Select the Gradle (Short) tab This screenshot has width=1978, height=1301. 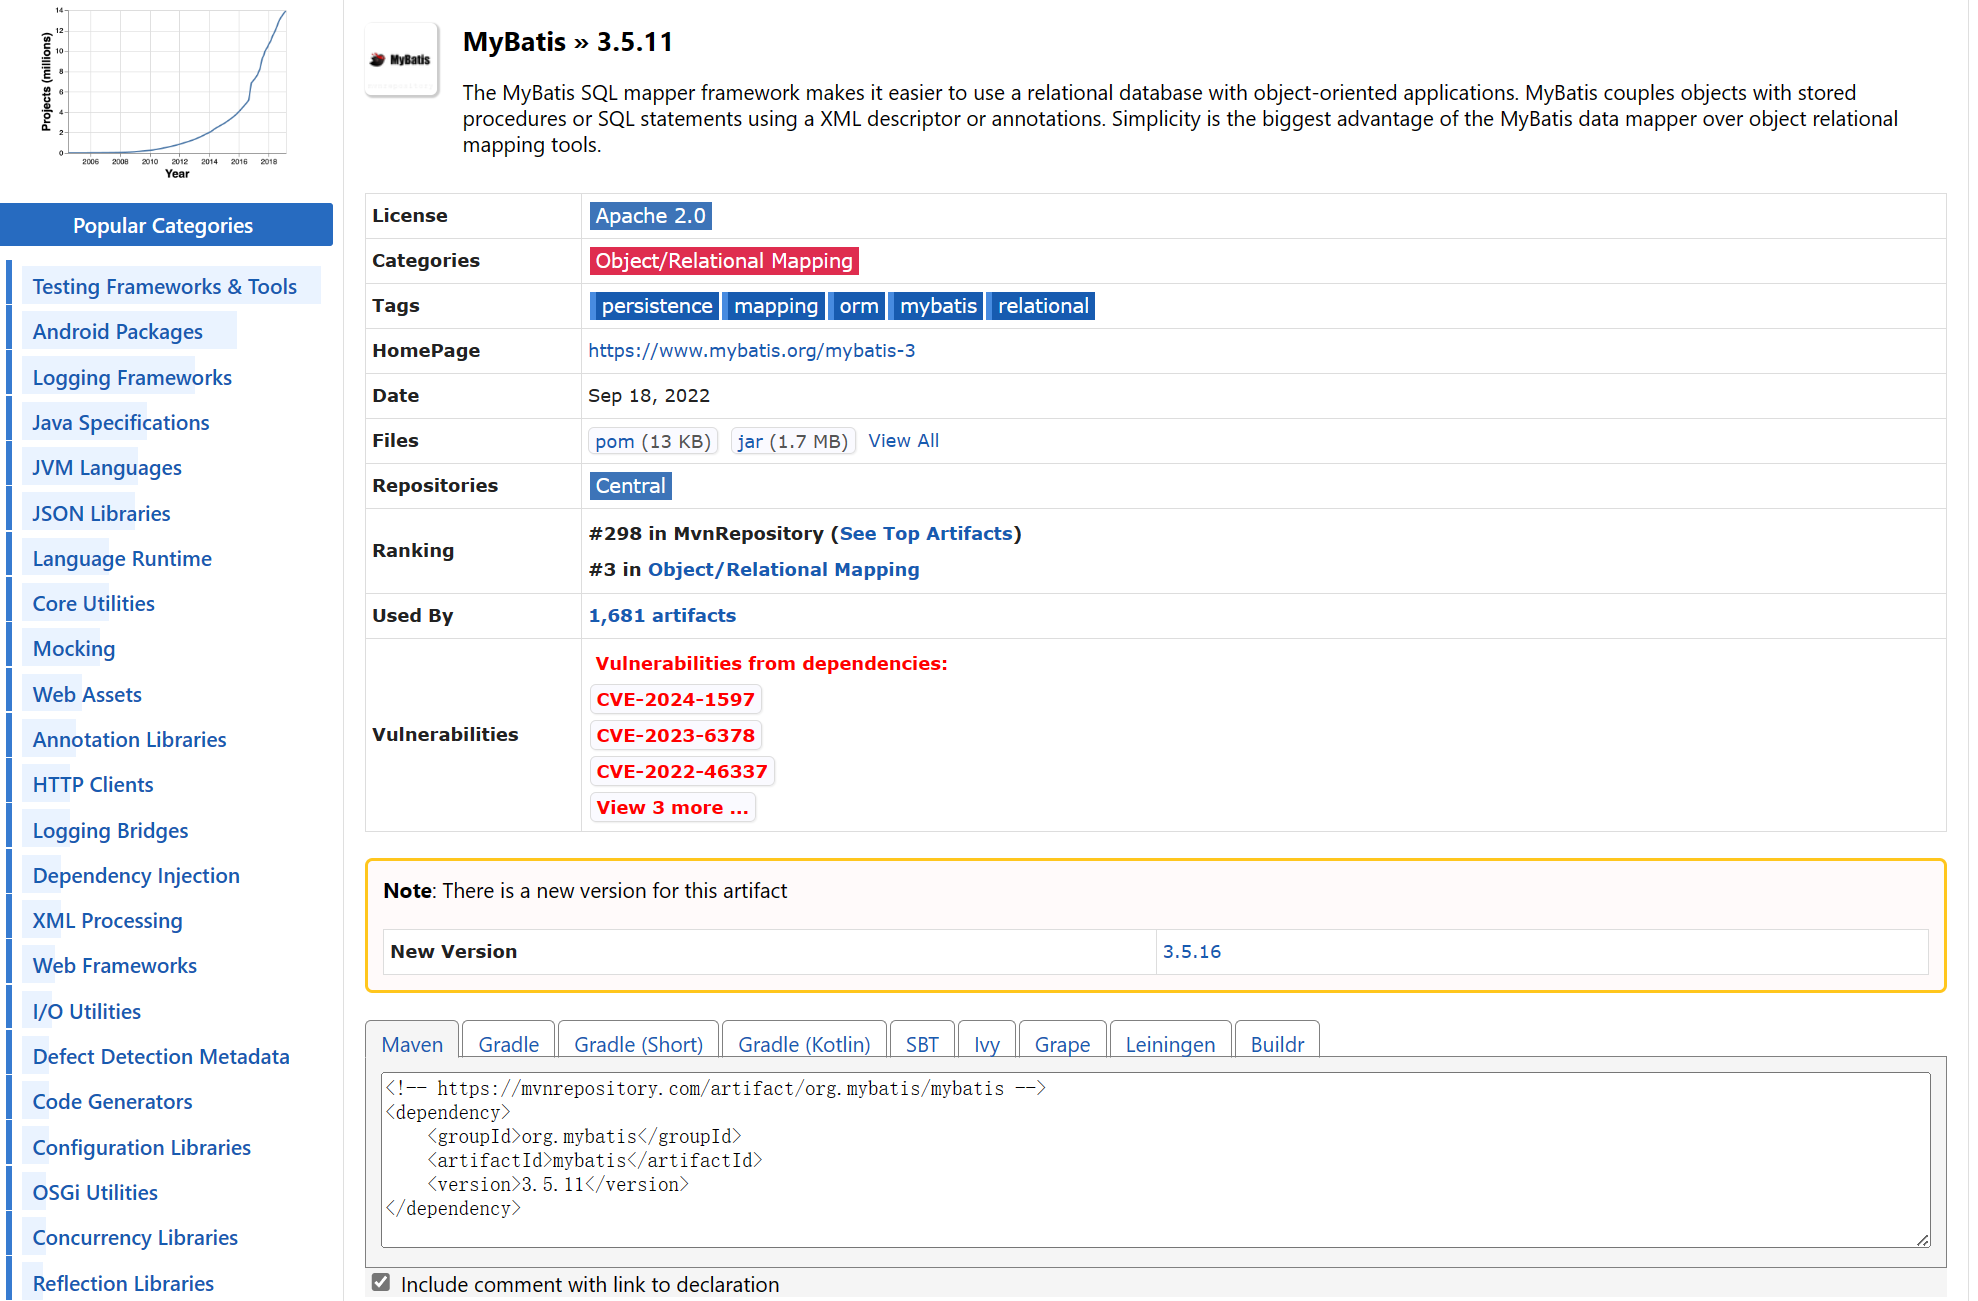pyautogui.click(x=638, y=1044)
